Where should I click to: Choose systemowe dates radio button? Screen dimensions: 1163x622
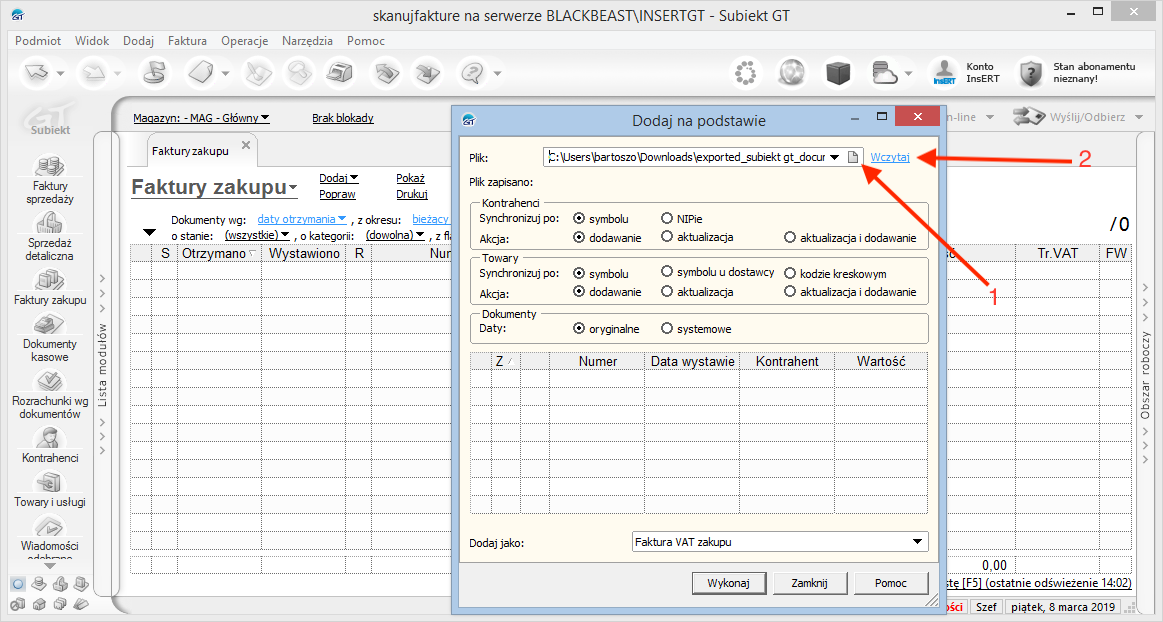667,328
